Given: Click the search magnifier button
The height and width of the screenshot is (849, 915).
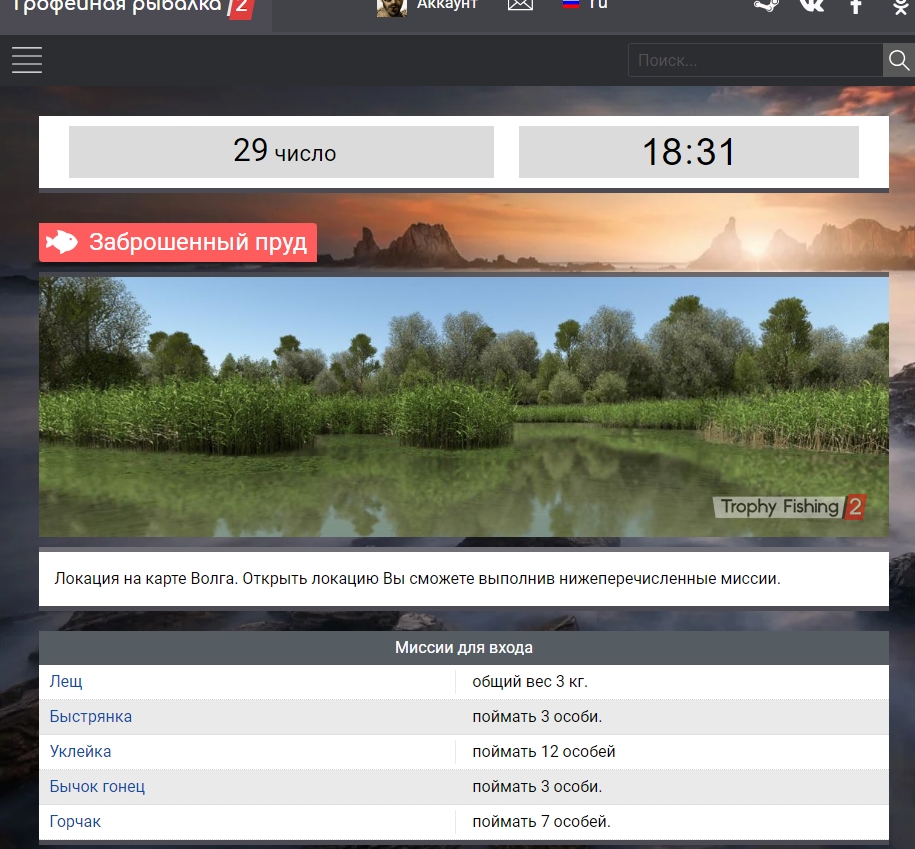Looking at the screenshot, I should click(898, 61).
